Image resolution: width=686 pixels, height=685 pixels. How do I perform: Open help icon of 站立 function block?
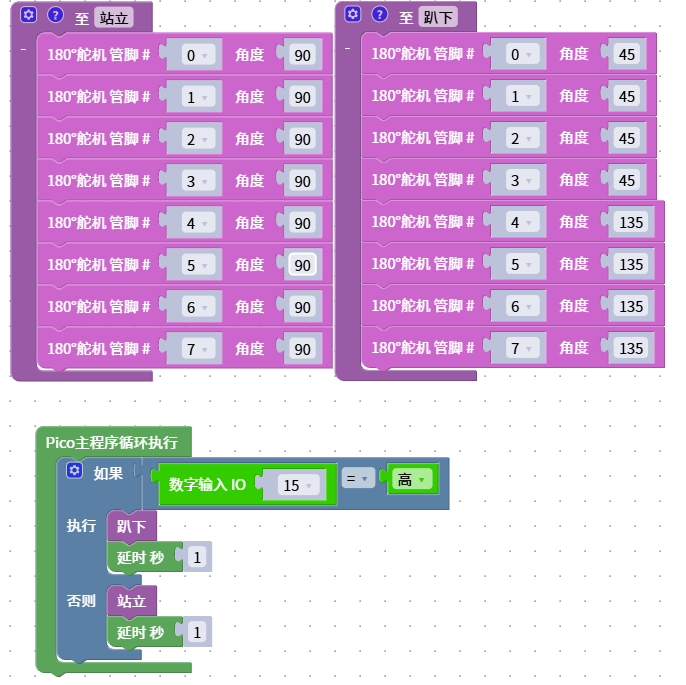pos(55,15)
